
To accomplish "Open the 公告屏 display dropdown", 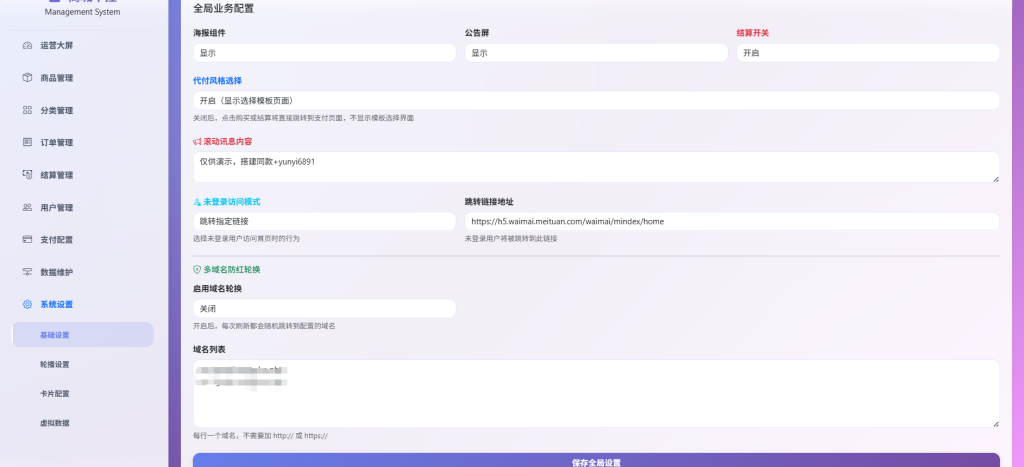I will coord(596,53).
